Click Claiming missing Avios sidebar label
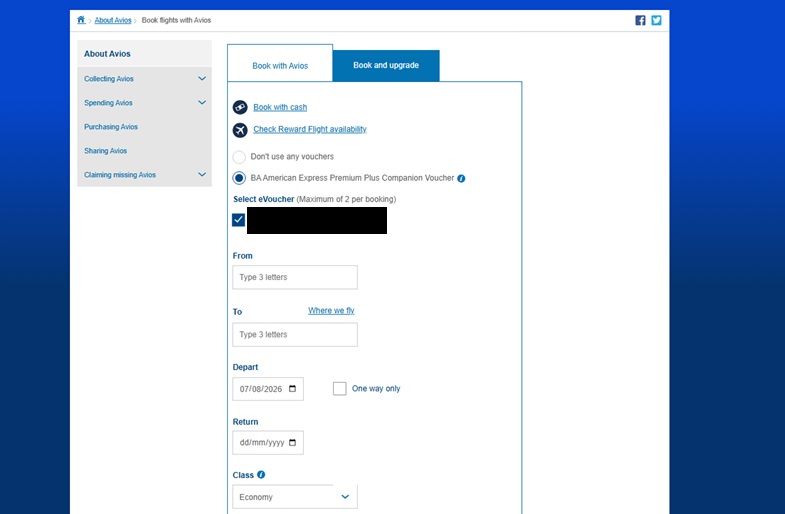Screen dimensions: 785x514 [120, 175]
